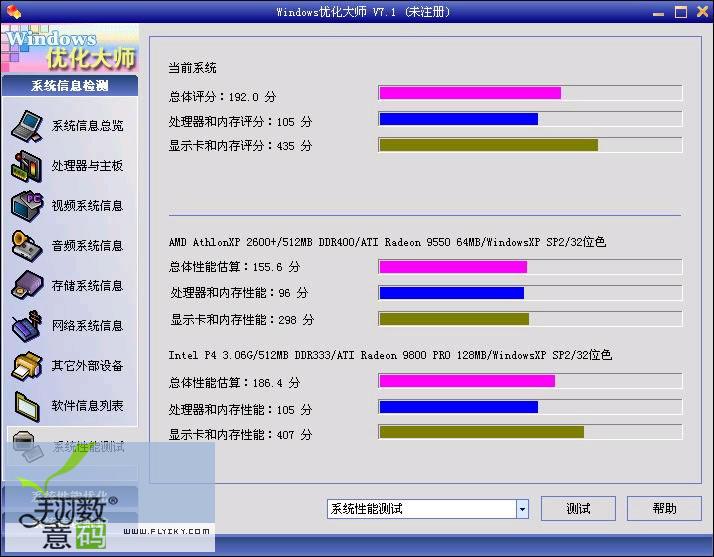This screenshot has height=557, width=714.
Task: Click the 当前系统 heading text
Action: tap(193, 68)
